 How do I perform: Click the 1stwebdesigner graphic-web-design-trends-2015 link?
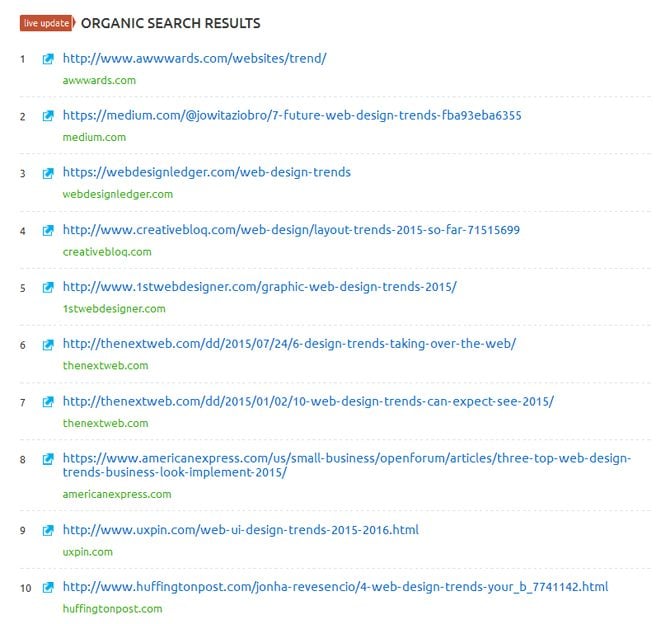pos(259,288)
